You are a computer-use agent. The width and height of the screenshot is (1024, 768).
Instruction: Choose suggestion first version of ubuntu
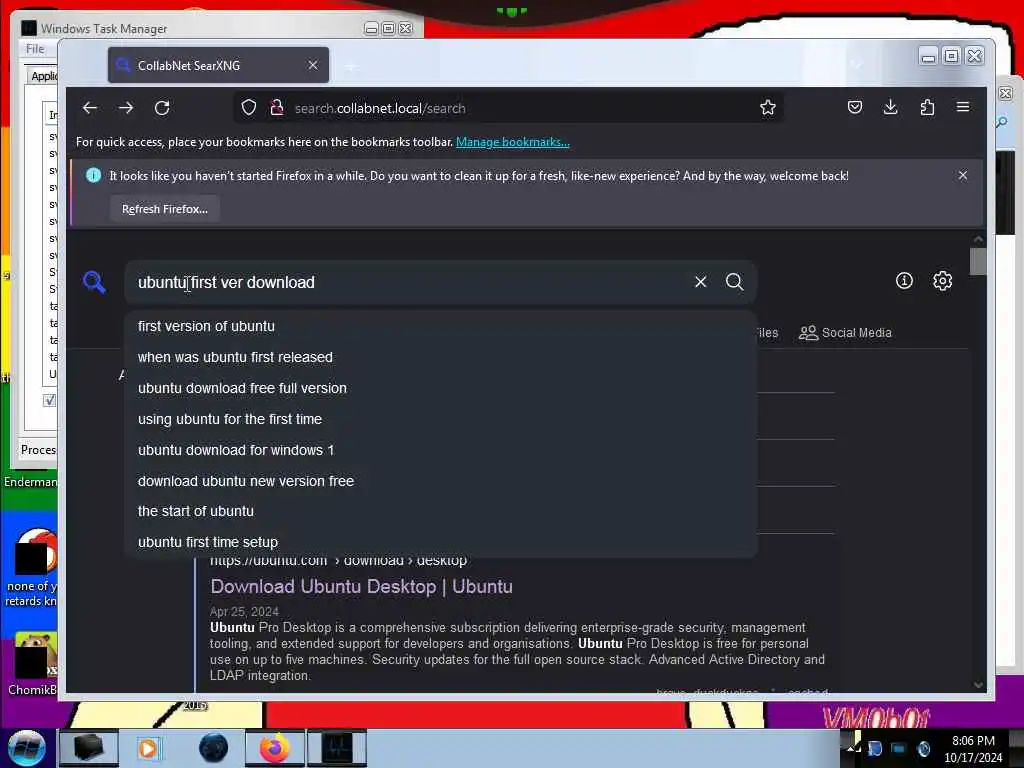[441, 326]
